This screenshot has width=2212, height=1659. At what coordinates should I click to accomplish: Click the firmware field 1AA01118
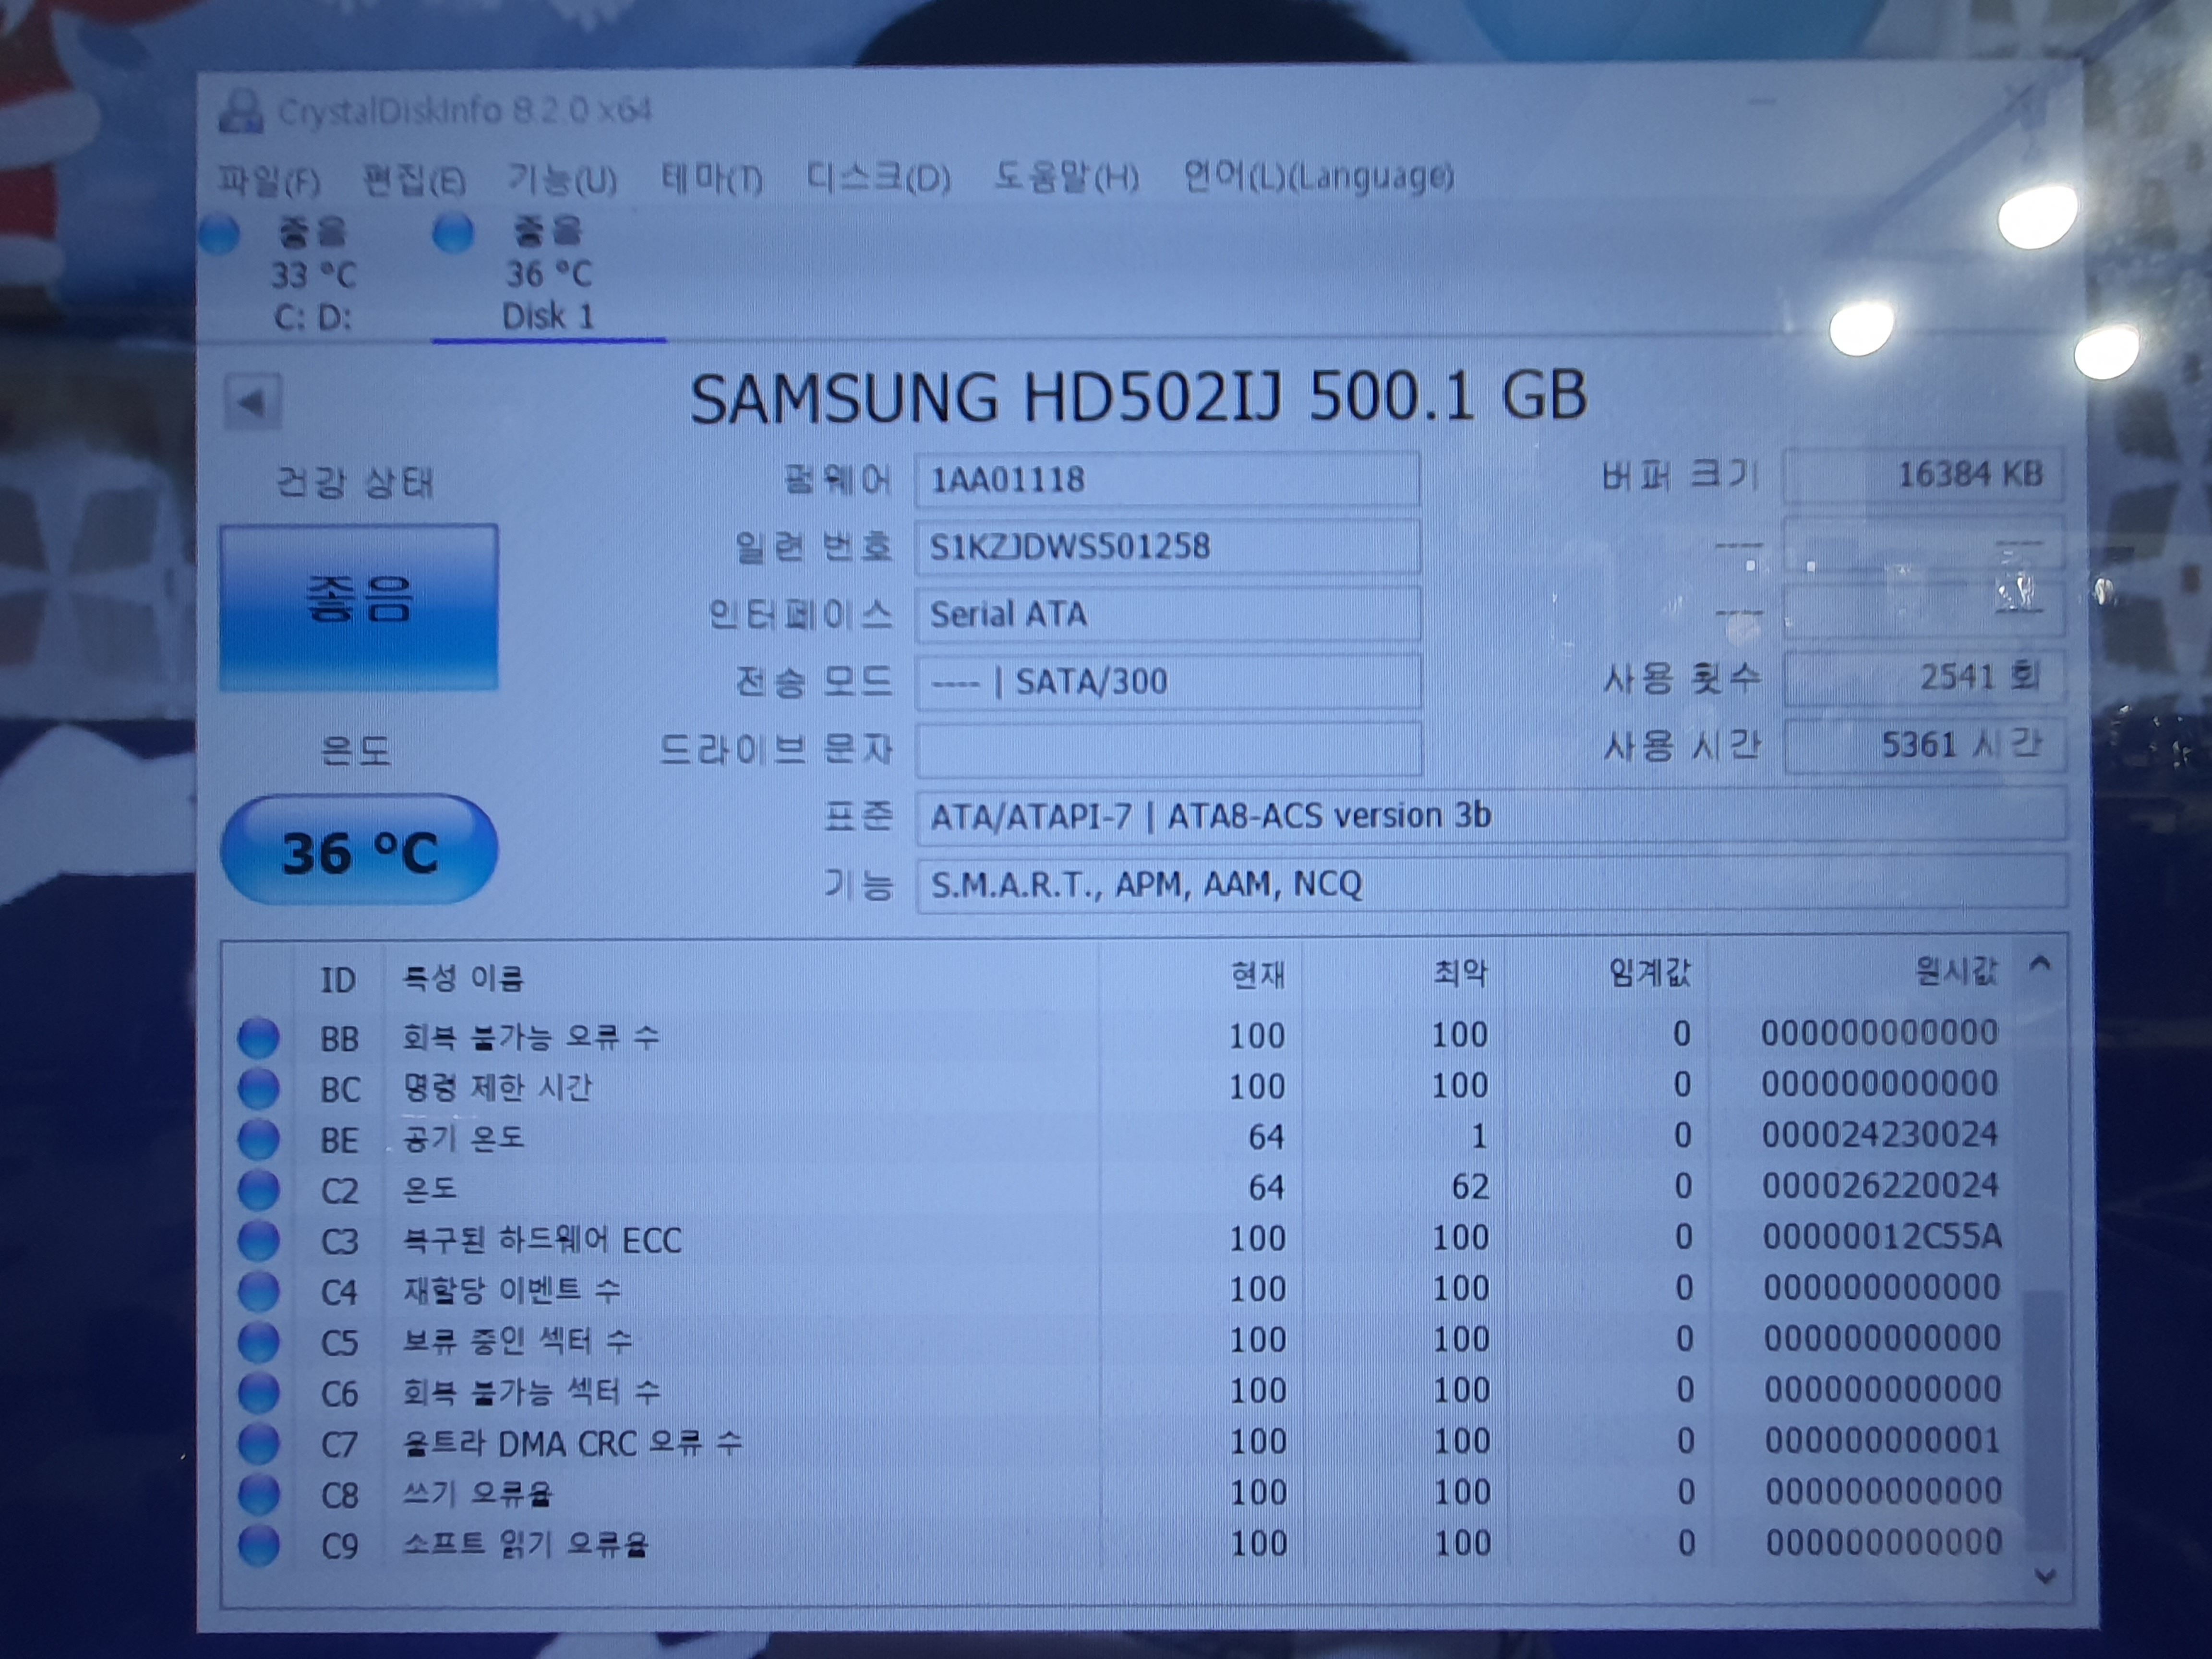[x=1167, y=479]
